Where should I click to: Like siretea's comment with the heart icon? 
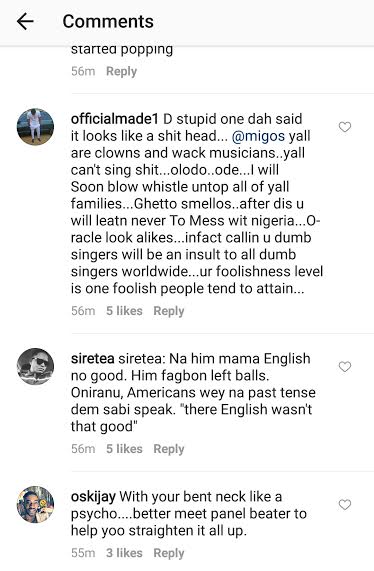[345, 366]
